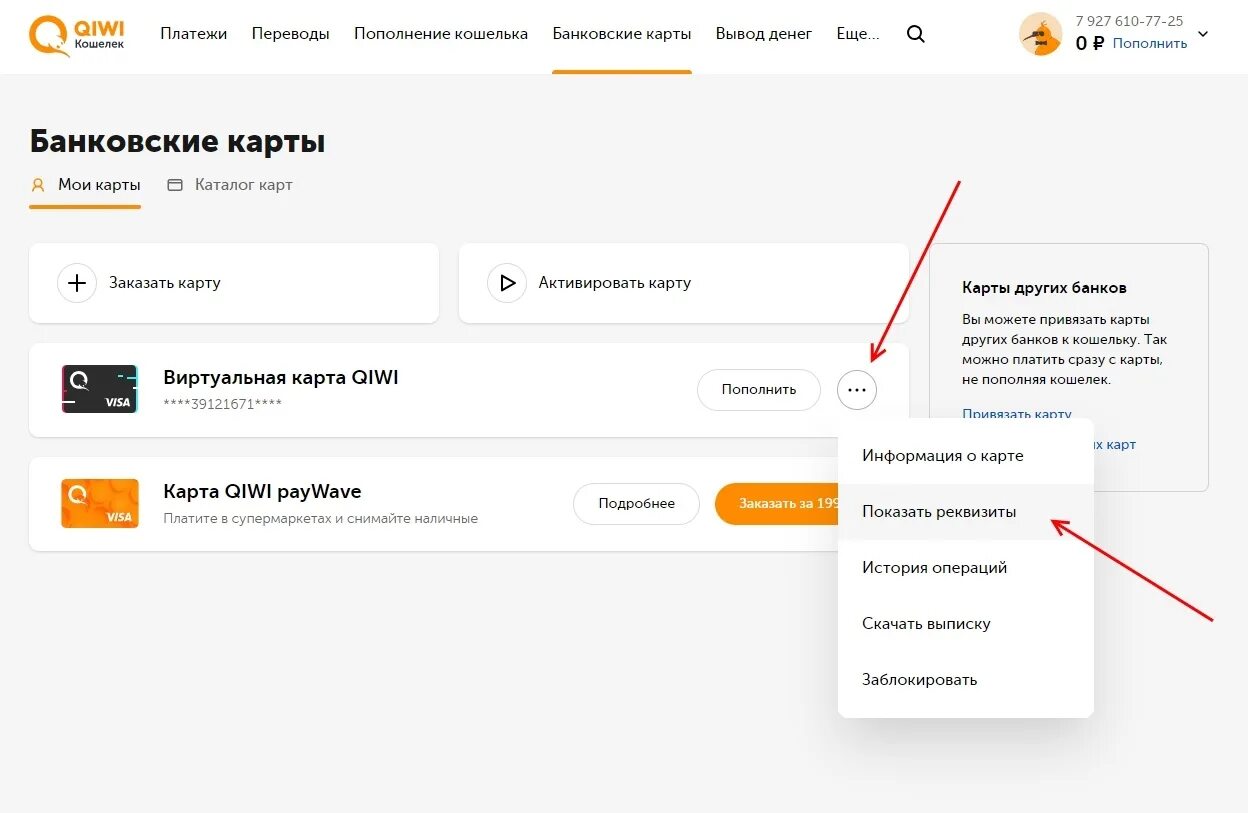The width and height of the screenshot is (1248, 813).
Task: Open the search magnifier icon
Action: pyautogui.click(x=915, y=34)
